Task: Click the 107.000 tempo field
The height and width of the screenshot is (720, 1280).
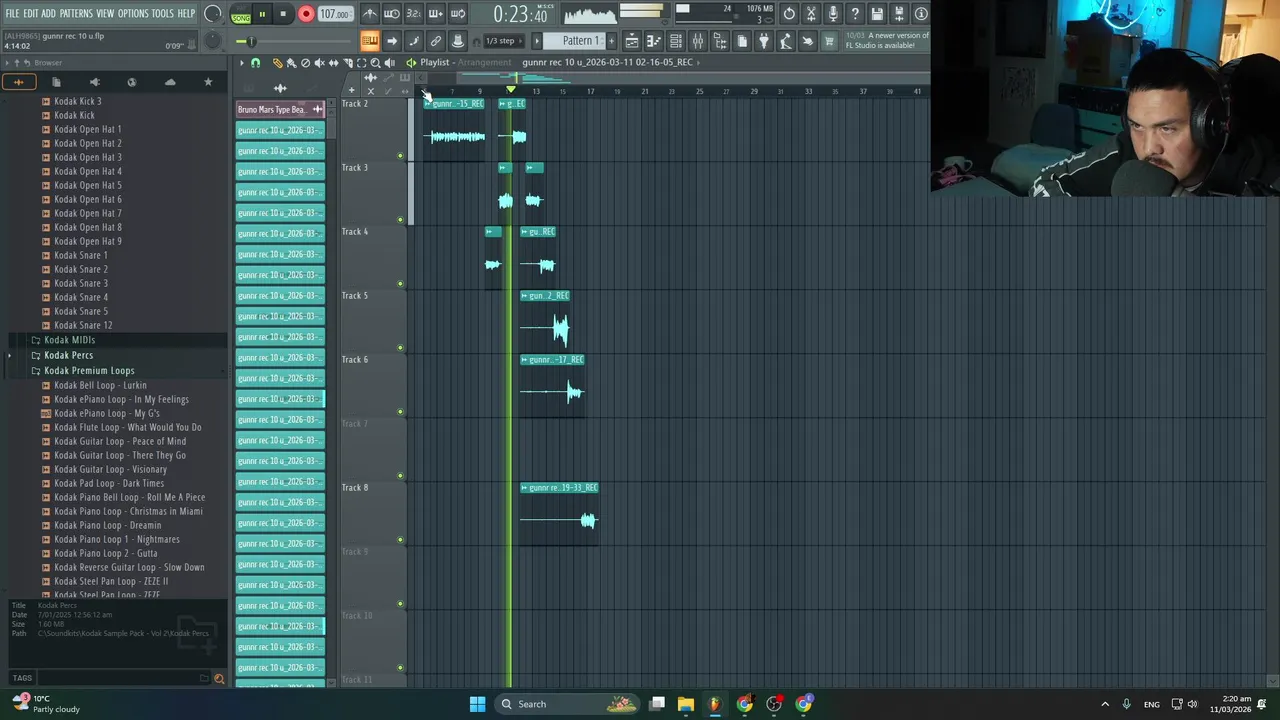Action: 334,14
